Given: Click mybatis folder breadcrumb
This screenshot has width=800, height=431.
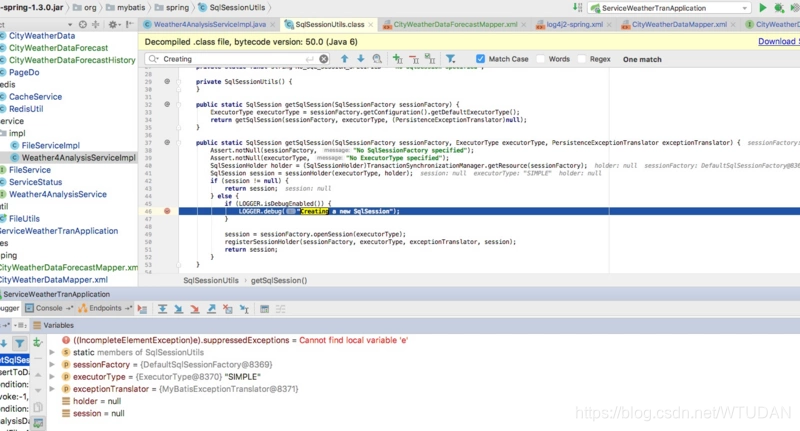Looking at the screenshot, I should point(126,8).
